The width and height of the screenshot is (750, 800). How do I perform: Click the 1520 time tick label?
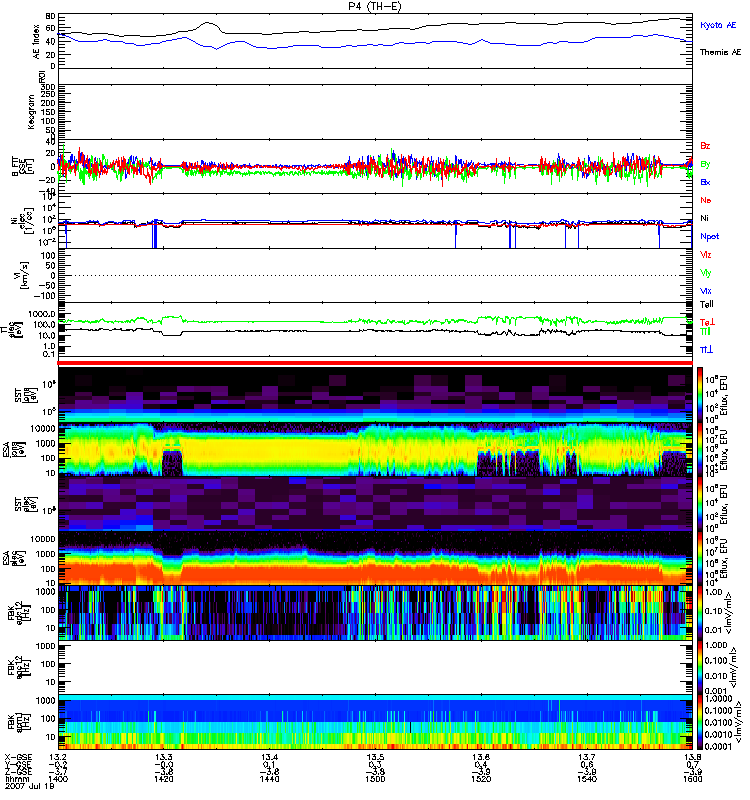tap(481, 779)
